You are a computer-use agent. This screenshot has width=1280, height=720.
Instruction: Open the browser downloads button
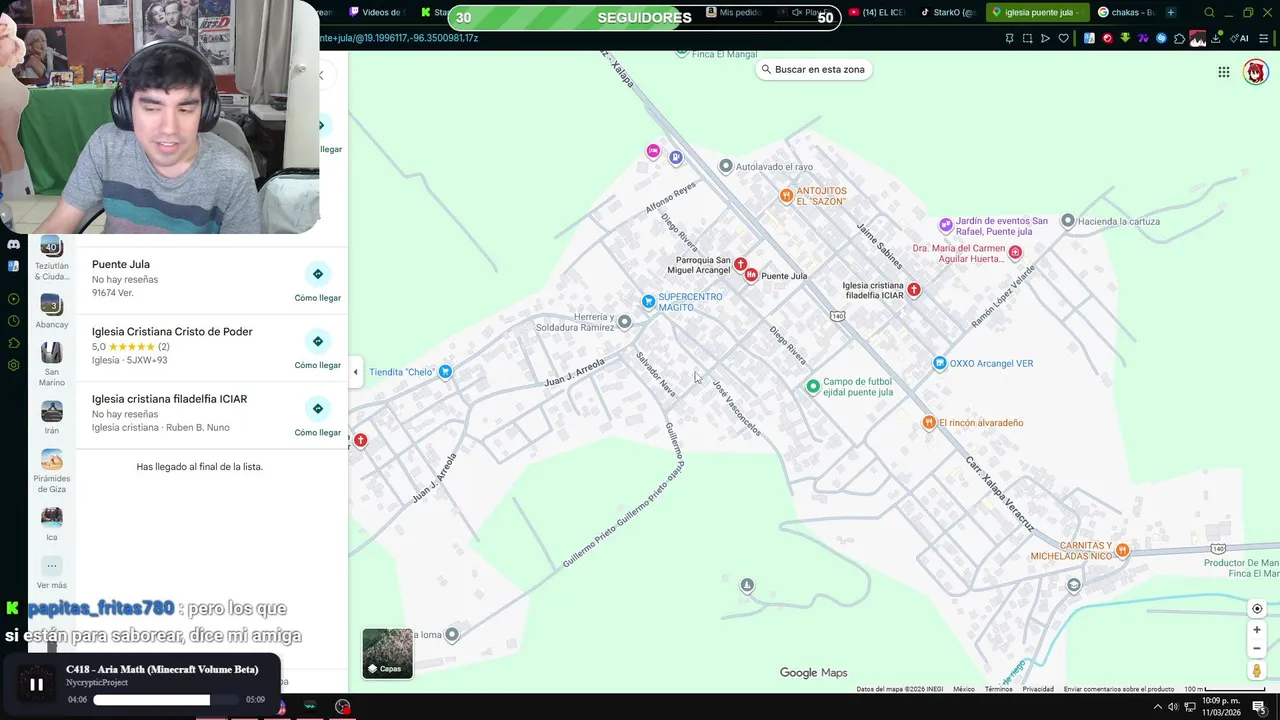(x=1216, y=38)
